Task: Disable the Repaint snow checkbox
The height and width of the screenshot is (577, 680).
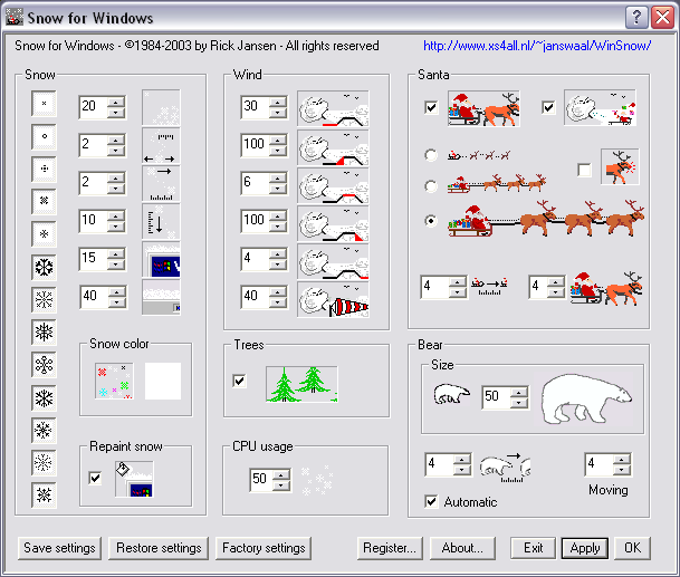Action: click(95, 478)
